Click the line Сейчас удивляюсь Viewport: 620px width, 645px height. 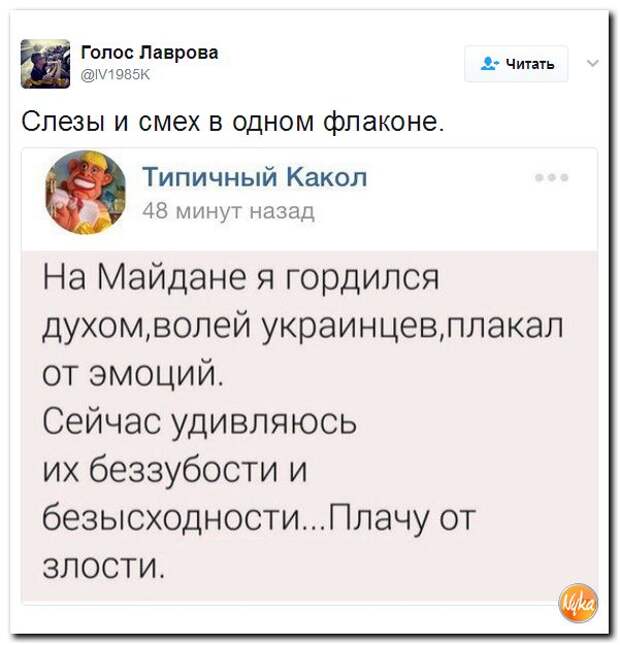[x=200, y=422]
